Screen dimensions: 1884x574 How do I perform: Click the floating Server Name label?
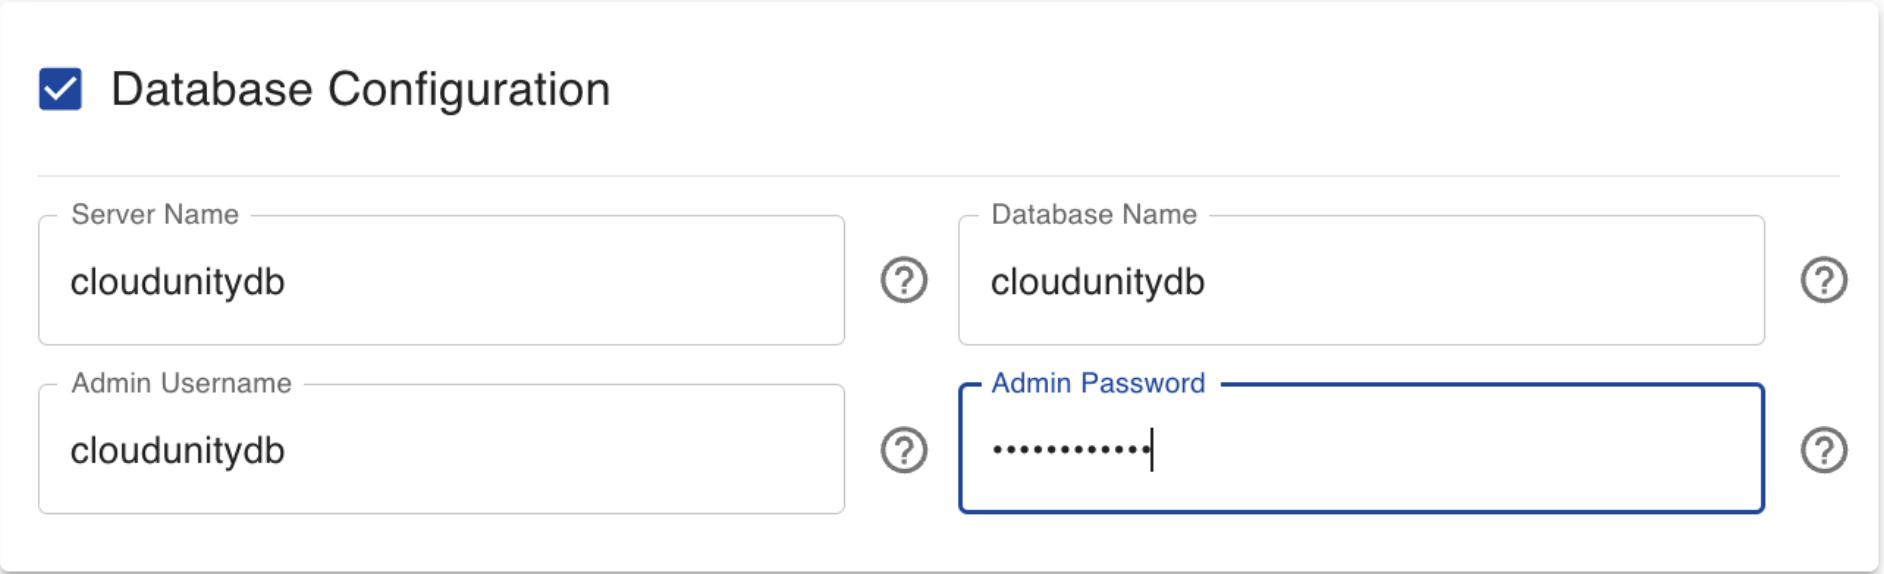pos(155,215)
